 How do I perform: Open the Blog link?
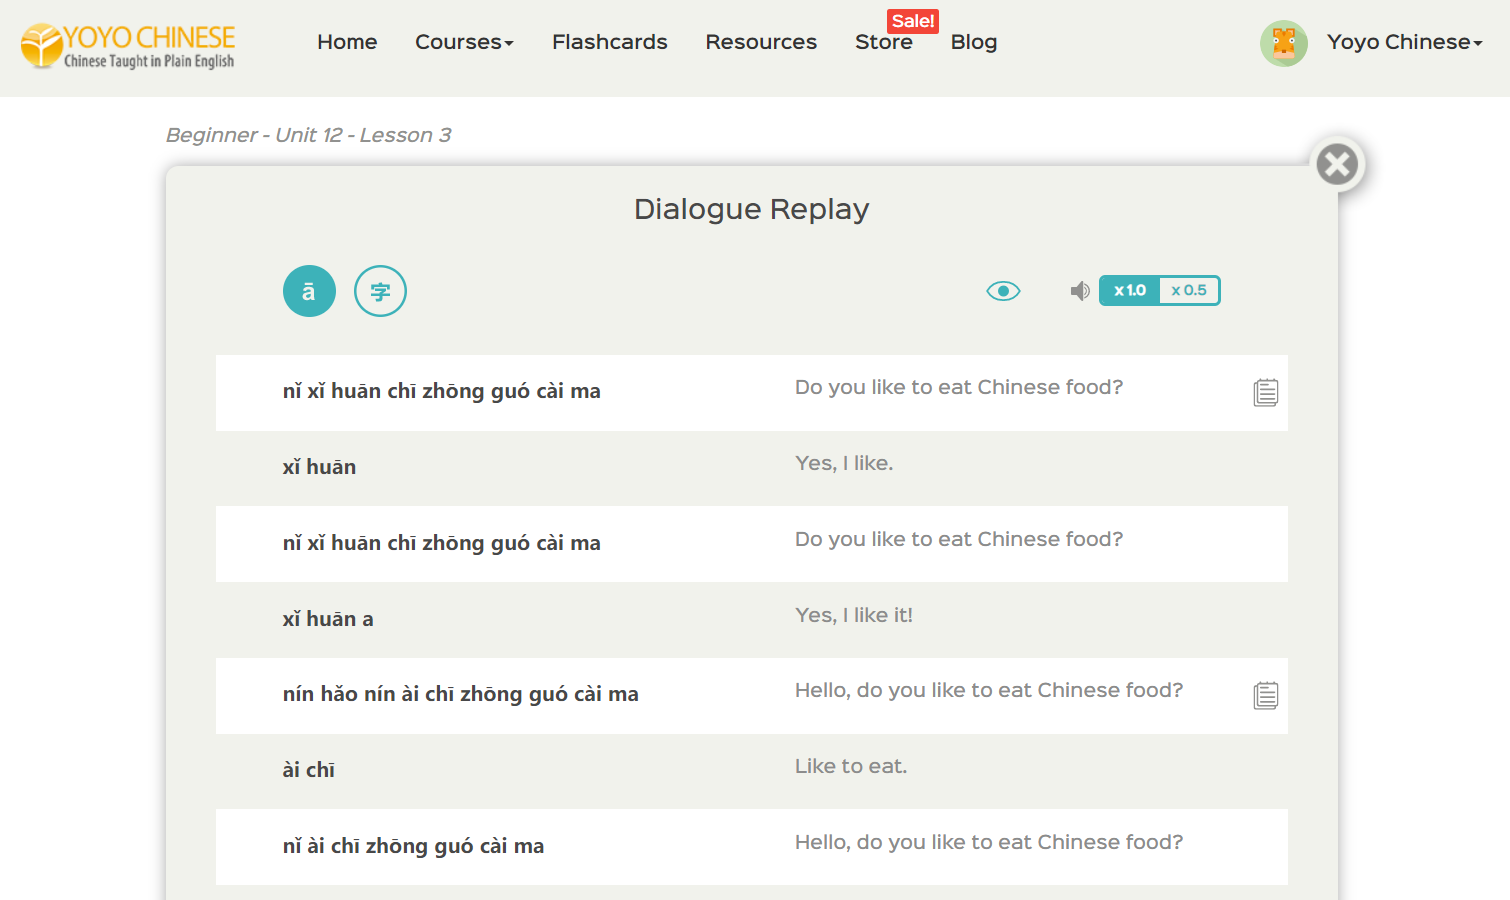973,42
